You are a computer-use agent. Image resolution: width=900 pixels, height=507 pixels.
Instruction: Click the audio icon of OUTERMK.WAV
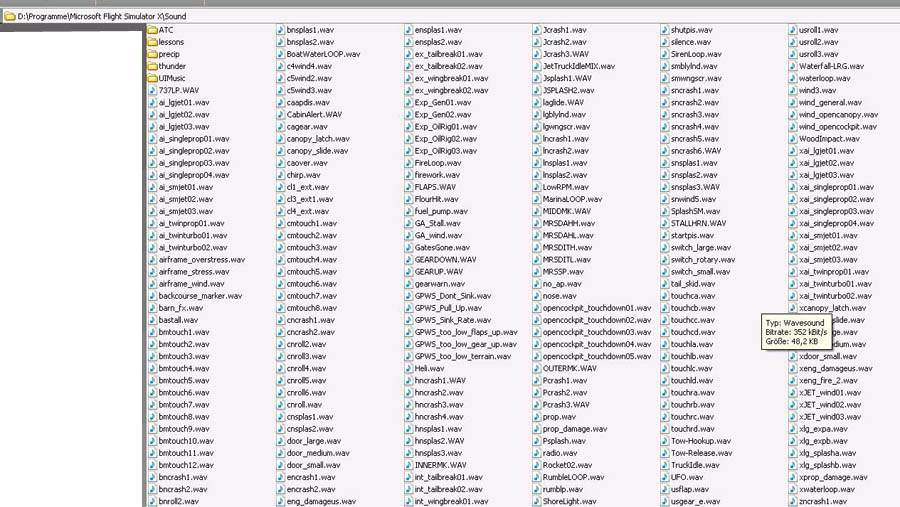536,368
